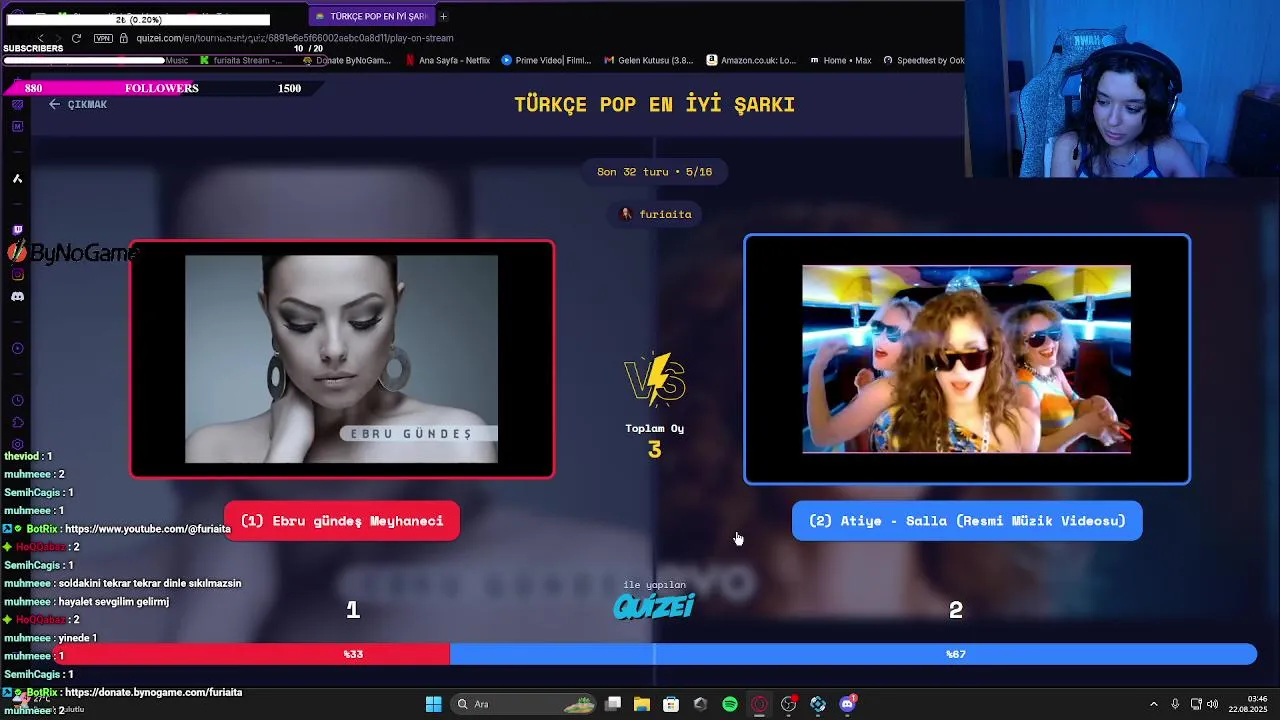Viewport: 1280px width, 720px height.
Task: Open Amazon.co.uk bookmark
Action: (751, 60)
